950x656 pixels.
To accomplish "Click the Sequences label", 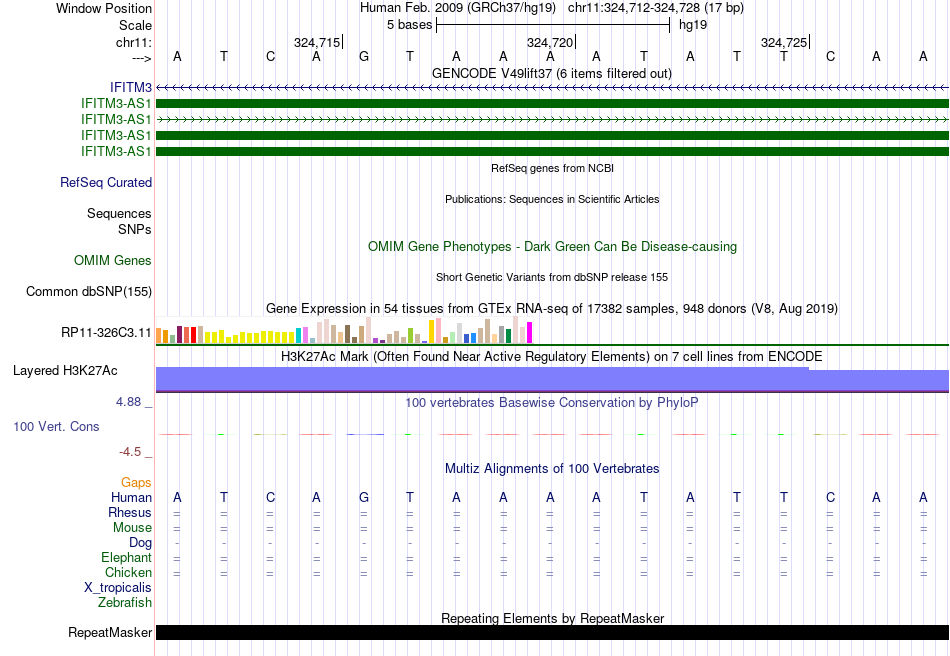I will point(119,213).
